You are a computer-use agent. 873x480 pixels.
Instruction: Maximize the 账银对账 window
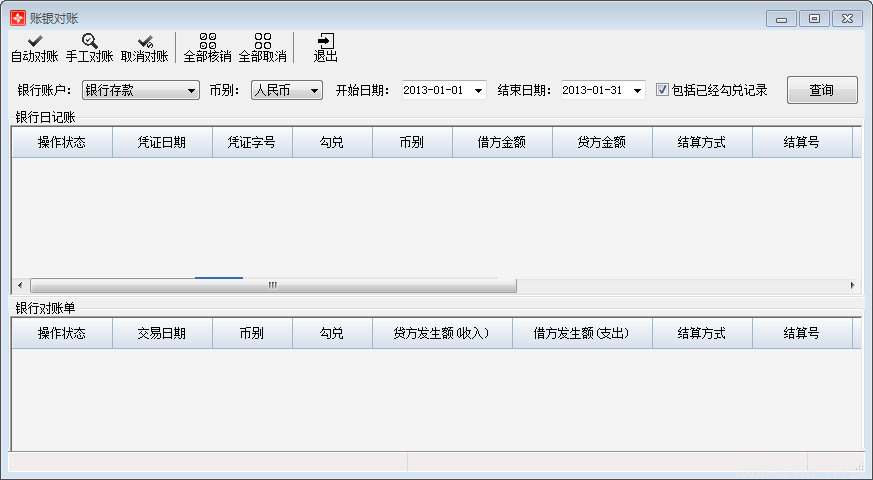click(815, 18)
